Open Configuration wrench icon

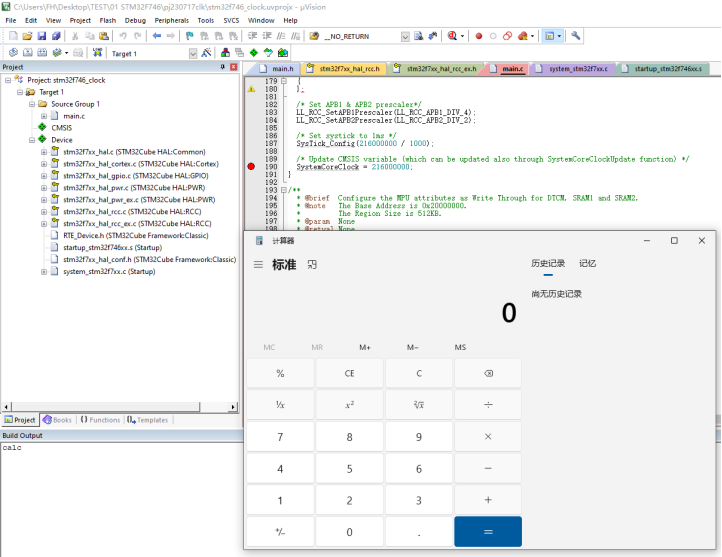576,36
